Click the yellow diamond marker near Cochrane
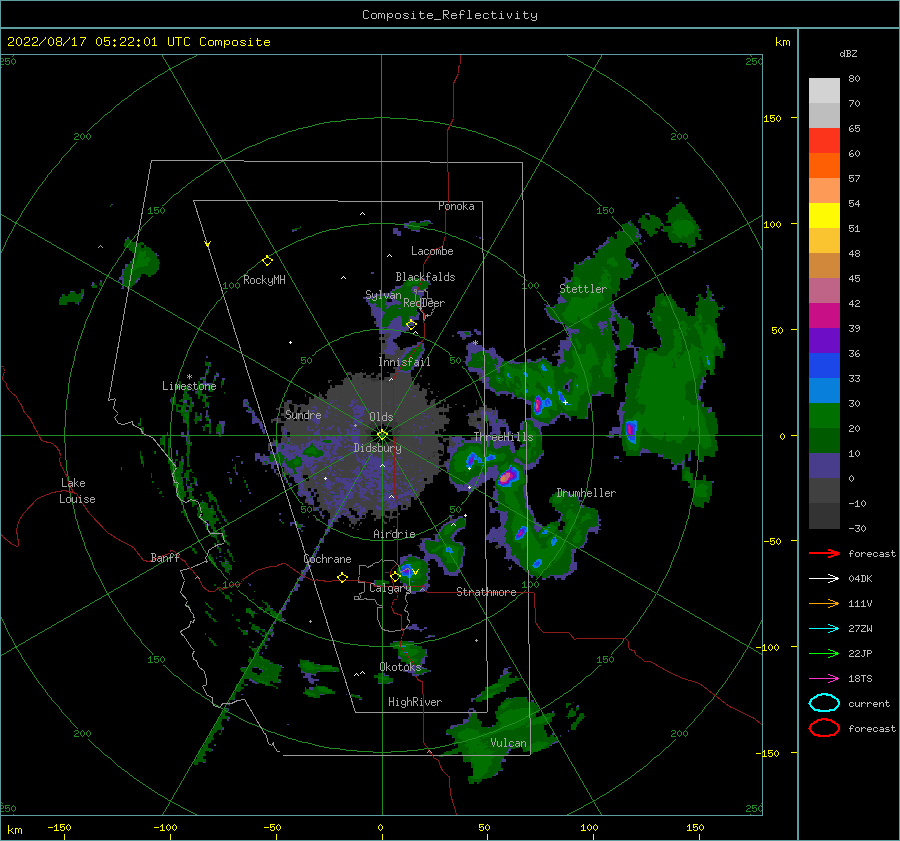 [x=343, y=577]
